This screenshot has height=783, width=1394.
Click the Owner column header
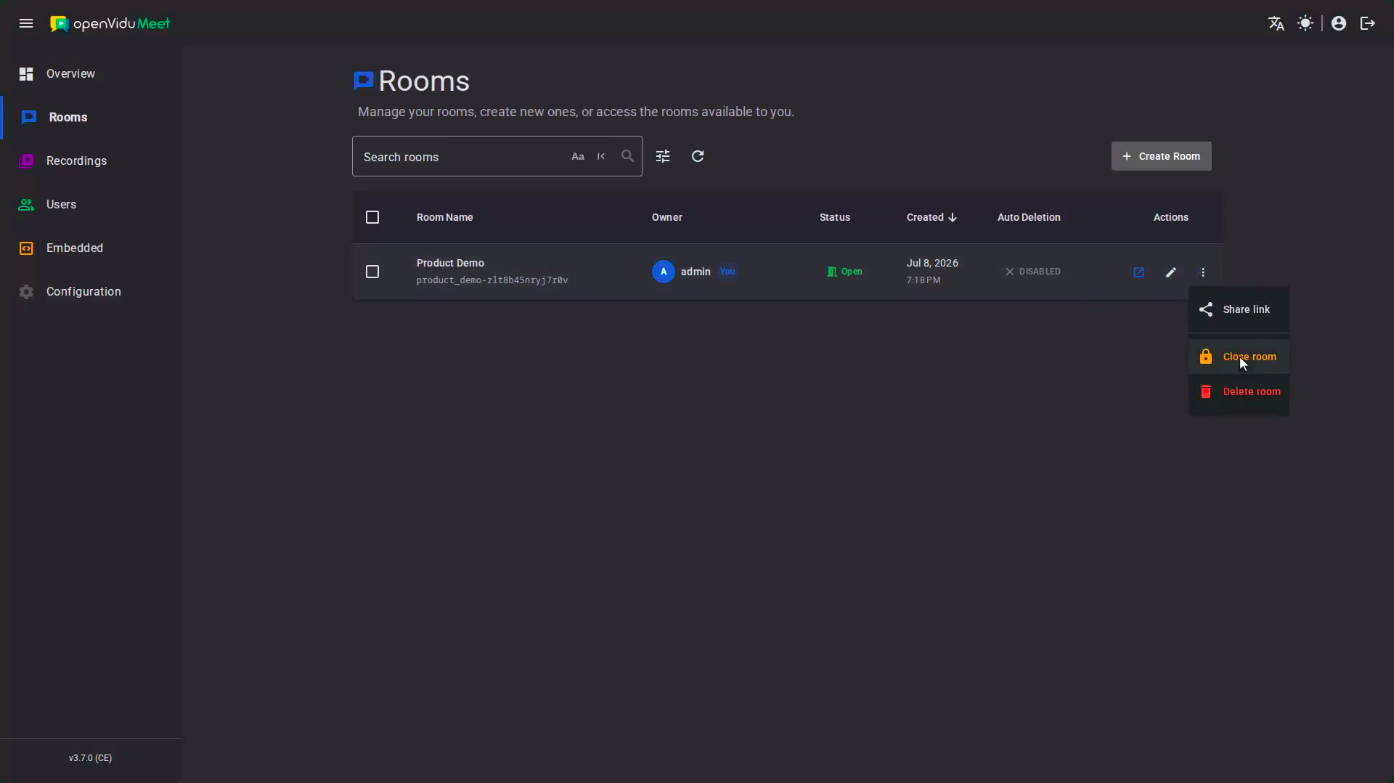pyautogui.click(x=667, y=217)
